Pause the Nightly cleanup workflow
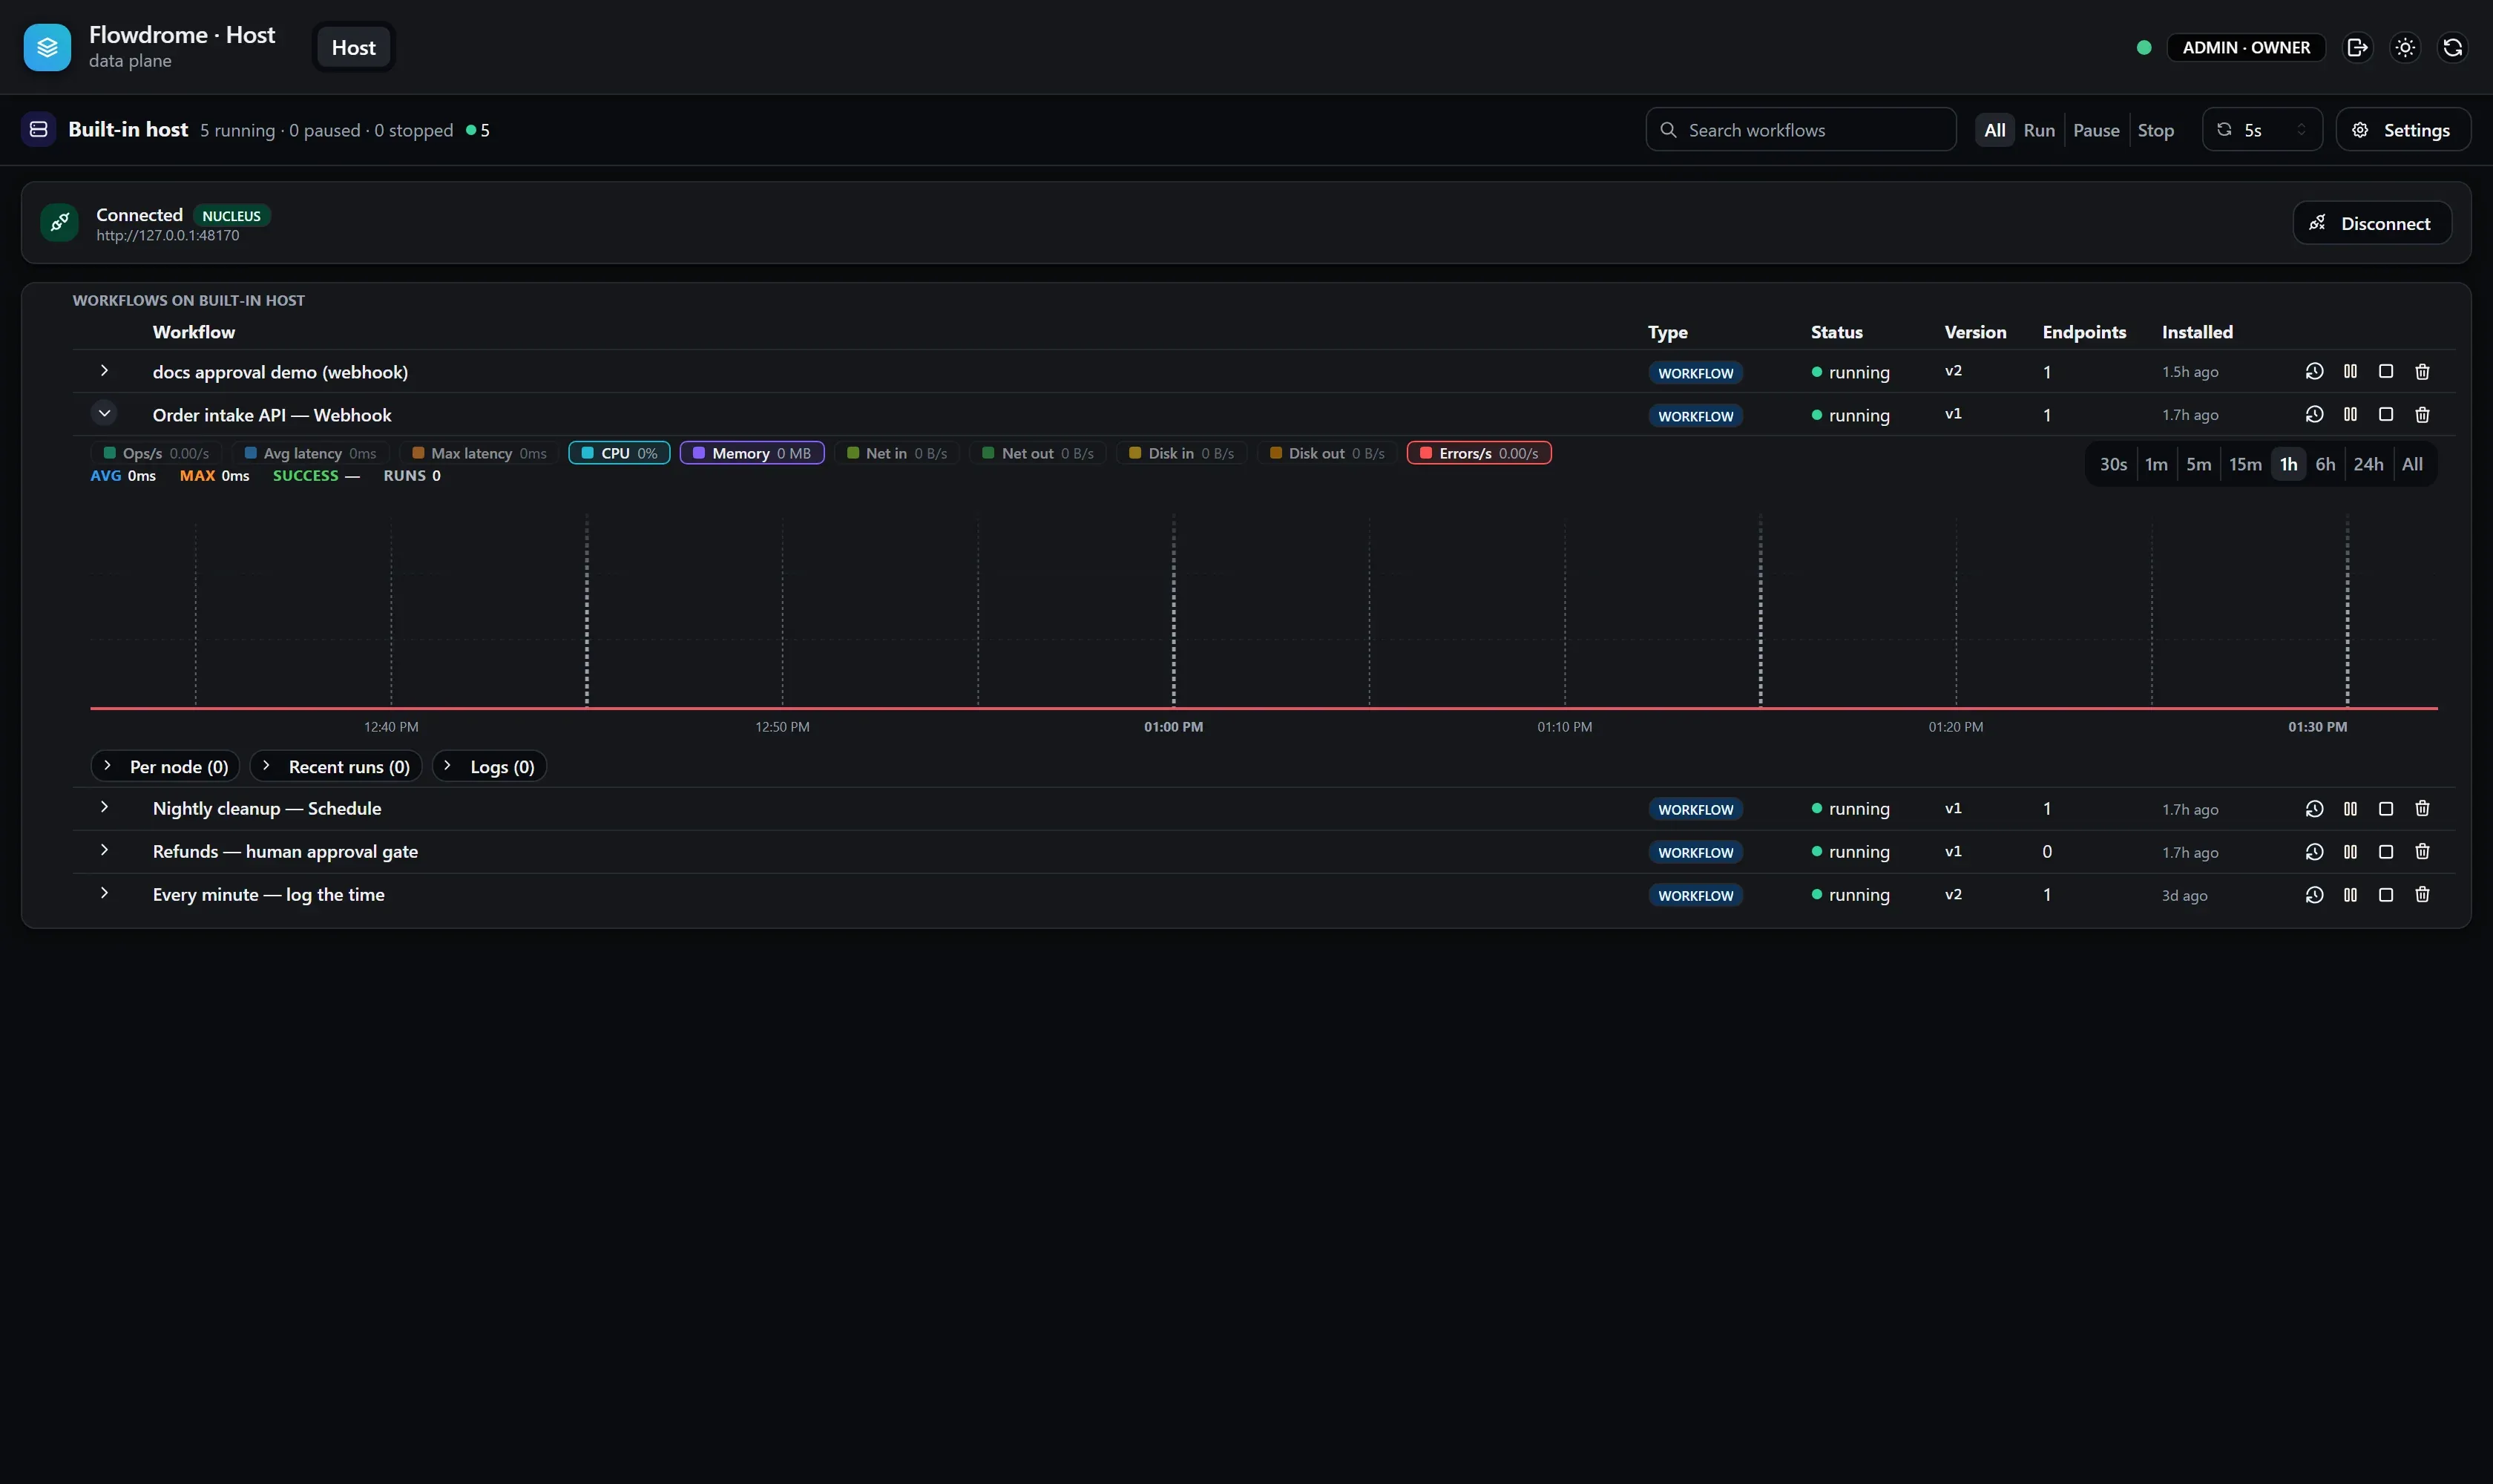This screenshot has width=2493, height=1484. click(x=2350, y=808)
